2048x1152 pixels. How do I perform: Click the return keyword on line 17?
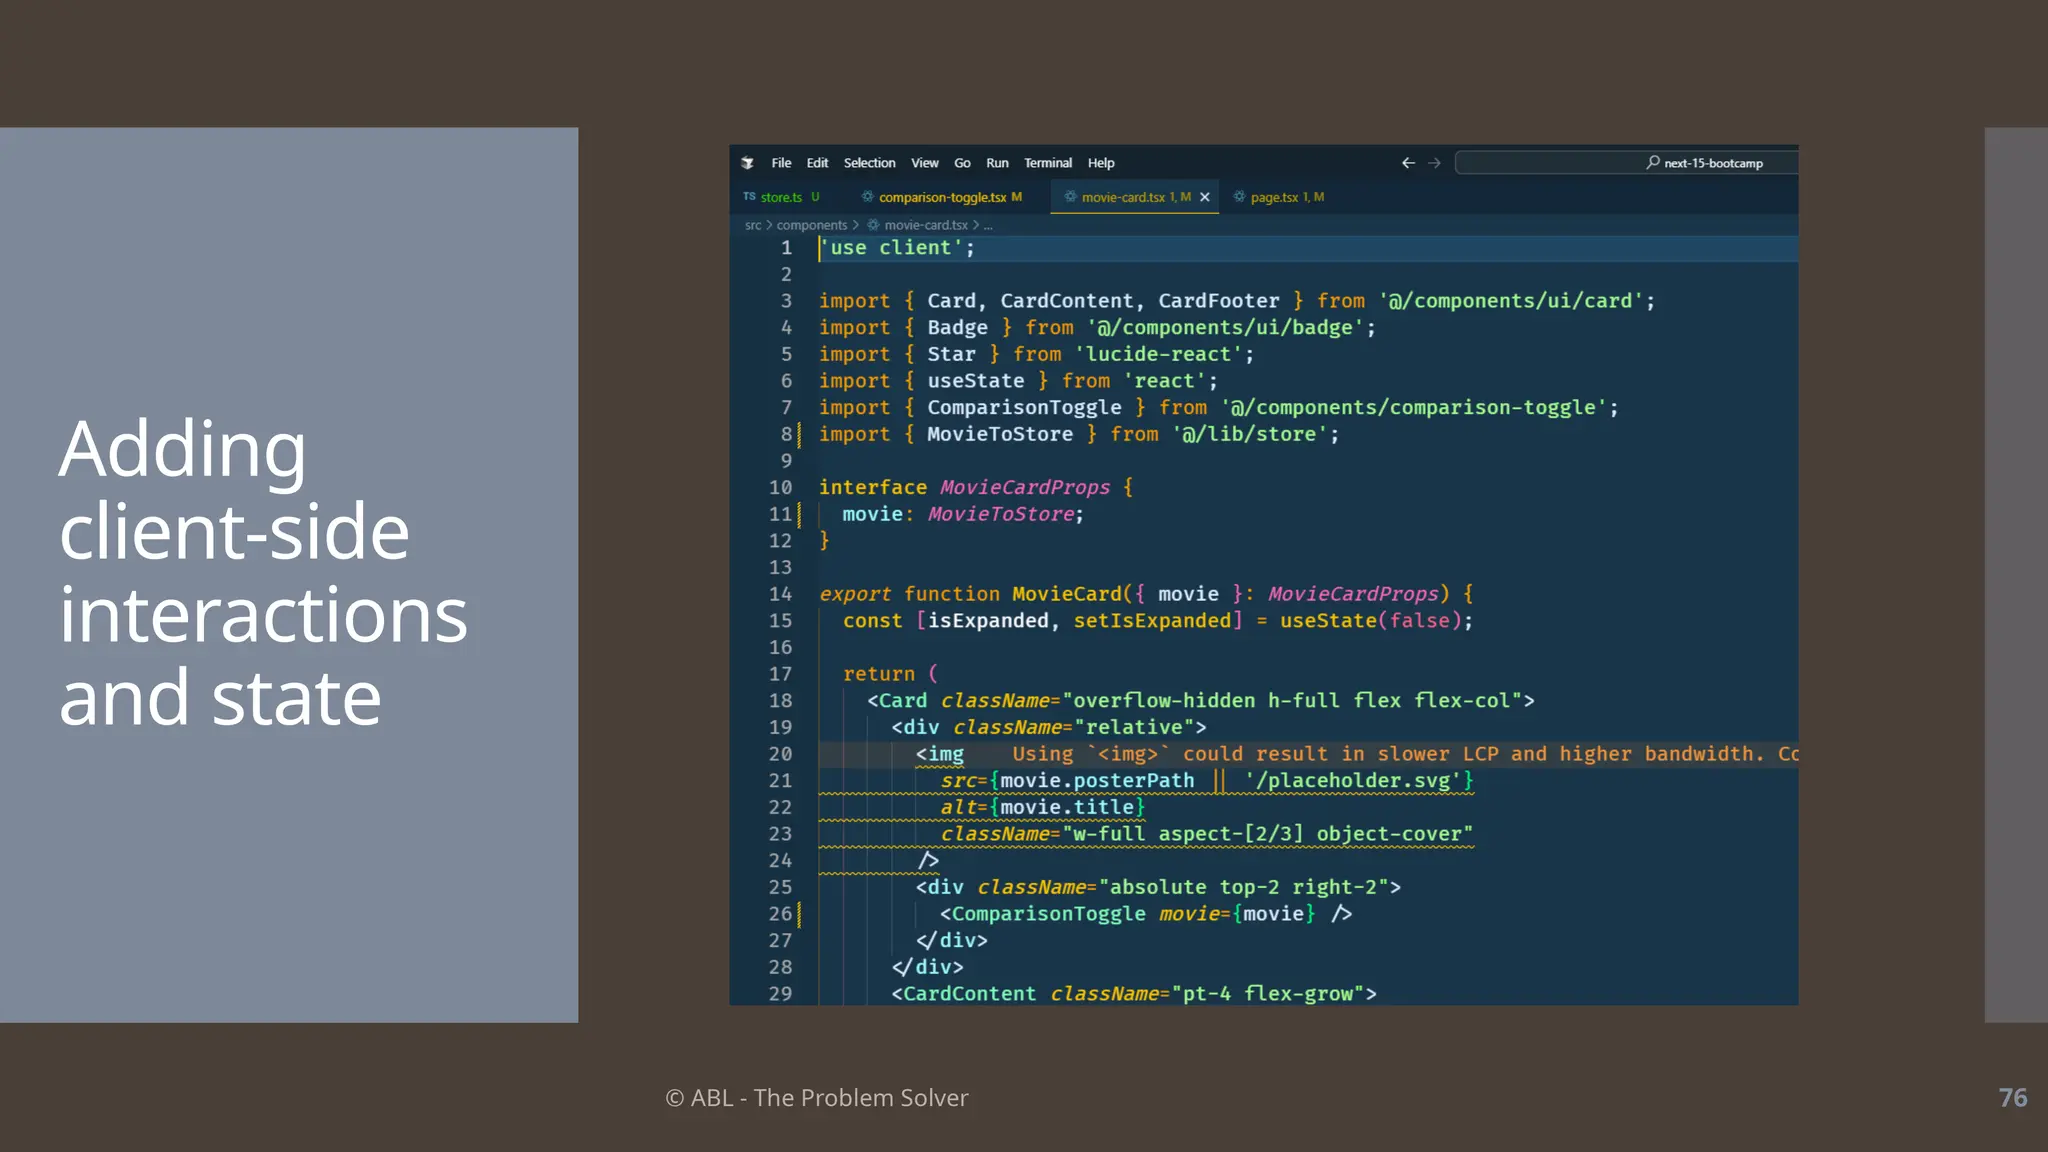pyautogui.click(x=878, y=674)
